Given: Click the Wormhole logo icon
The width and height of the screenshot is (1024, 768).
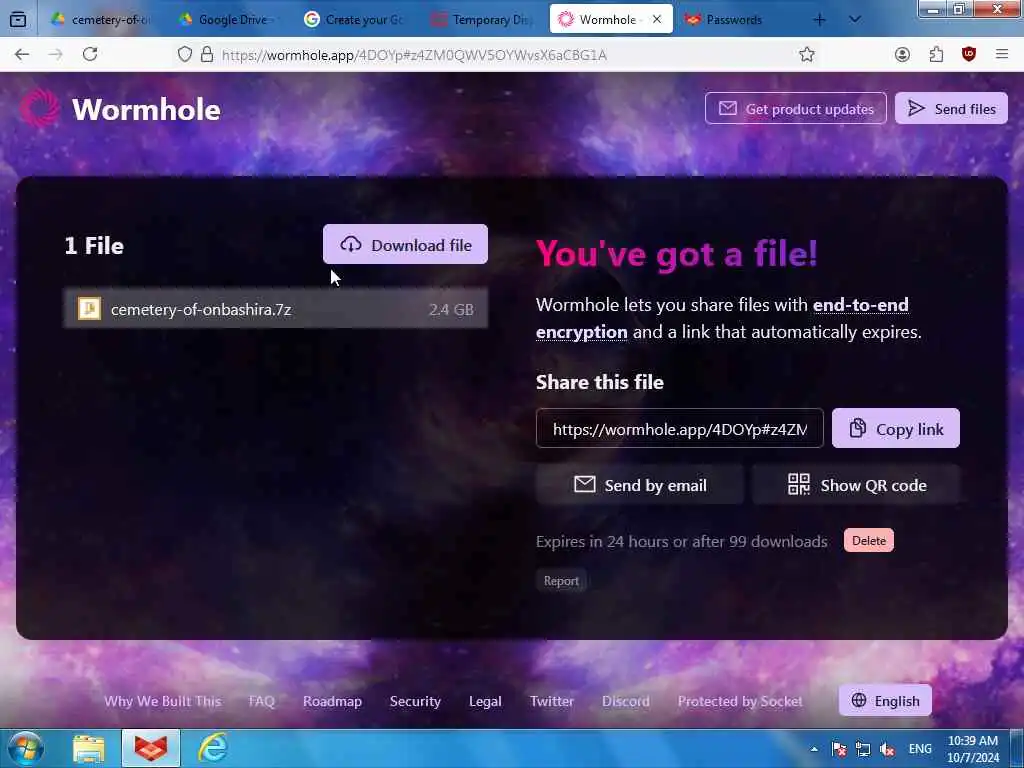Looking at the screenshot, I should [39, 108].
